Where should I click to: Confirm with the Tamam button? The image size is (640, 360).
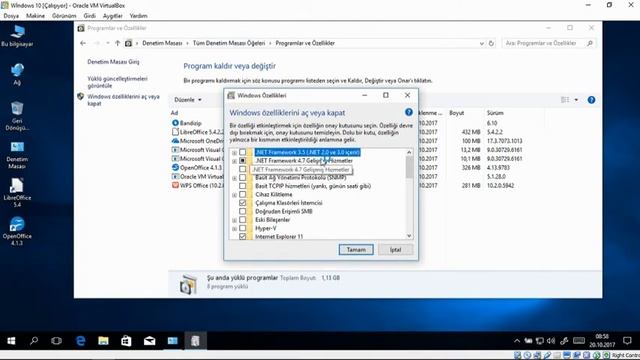coord(356,249)
